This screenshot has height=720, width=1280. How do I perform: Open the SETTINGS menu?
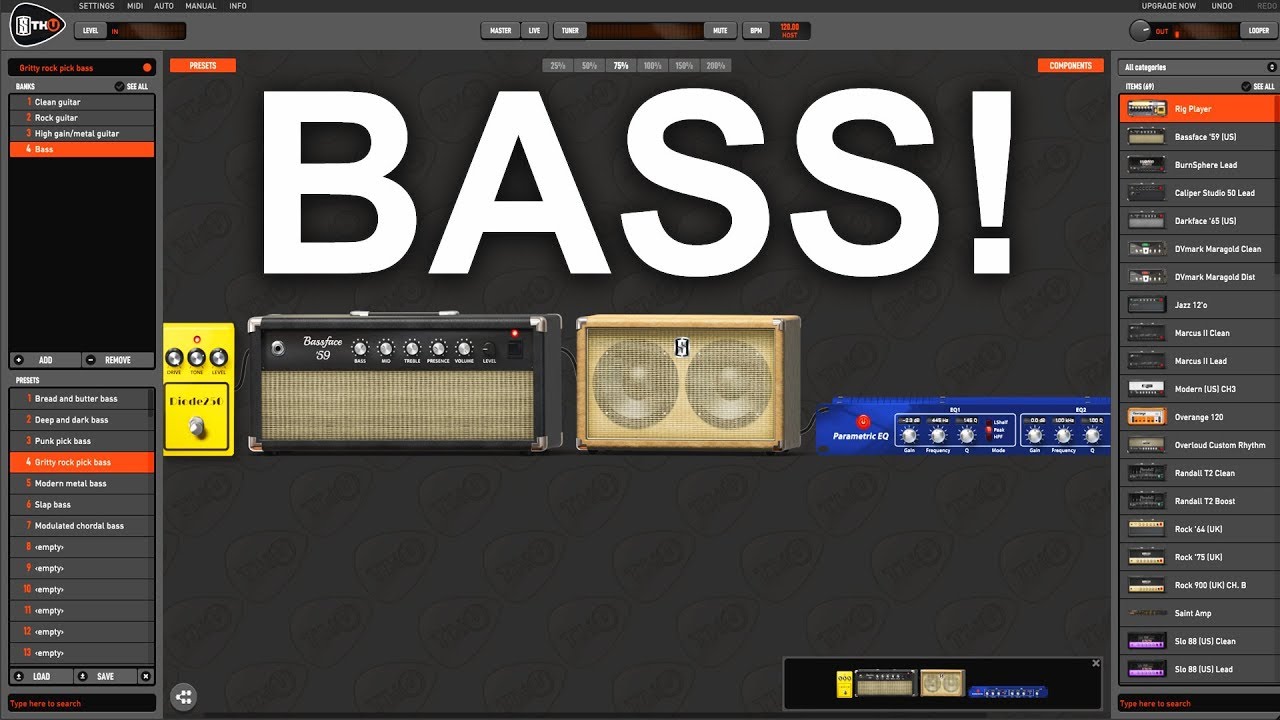coord(96,6)
